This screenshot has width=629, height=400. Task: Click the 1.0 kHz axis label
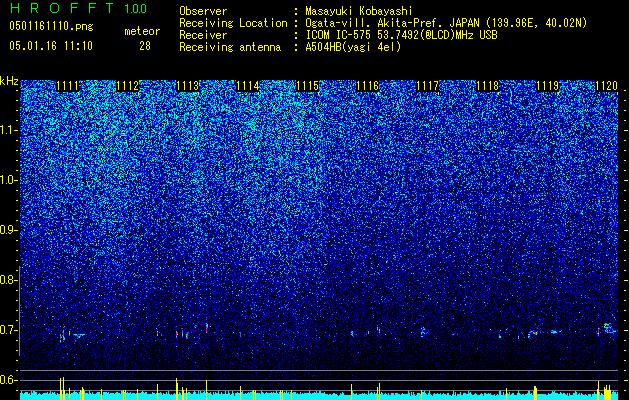[x=8, y=180]
